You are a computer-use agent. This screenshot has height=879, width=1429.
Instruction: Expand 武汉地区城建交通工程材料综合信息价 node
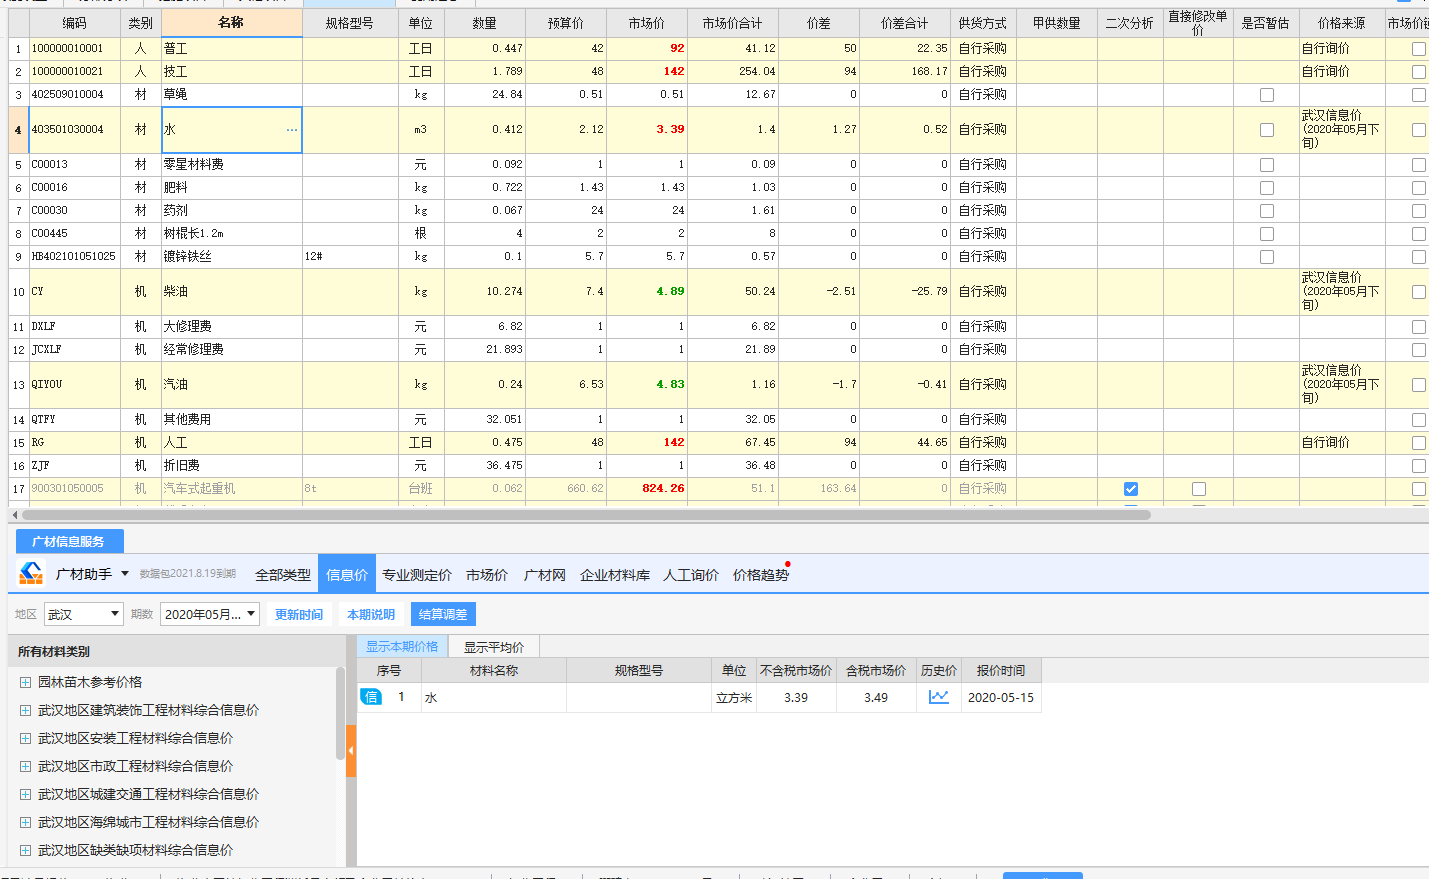tap(25, 794)
